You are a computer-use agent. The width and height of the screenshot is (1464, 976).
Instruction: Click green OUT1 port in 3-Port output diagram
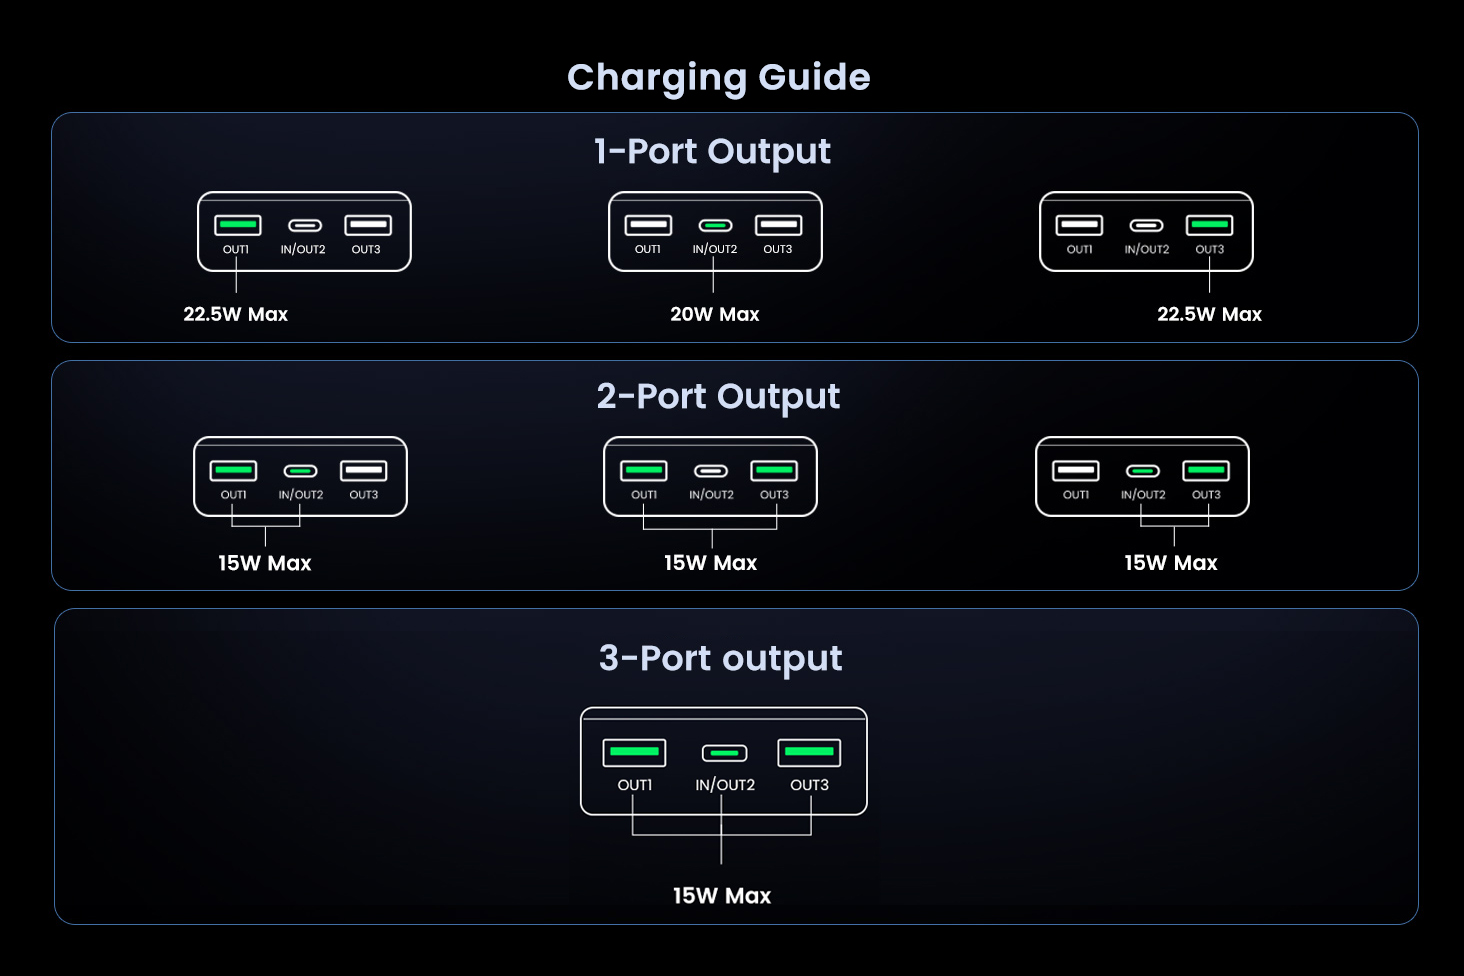pyautogui.click(x=634, y=752)
